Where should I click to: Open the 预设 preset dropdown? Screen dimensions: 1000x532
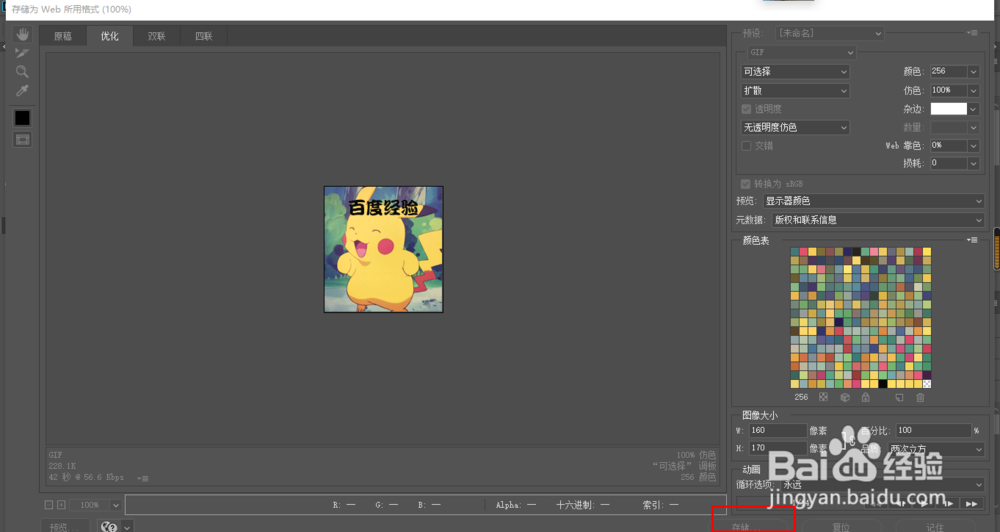(x=829, y=33)
